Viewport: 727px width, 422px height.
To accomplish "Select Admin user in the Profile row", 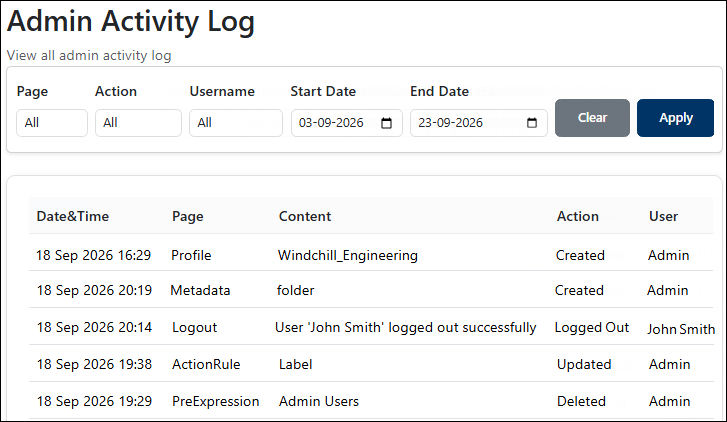I will click(669, 255).
